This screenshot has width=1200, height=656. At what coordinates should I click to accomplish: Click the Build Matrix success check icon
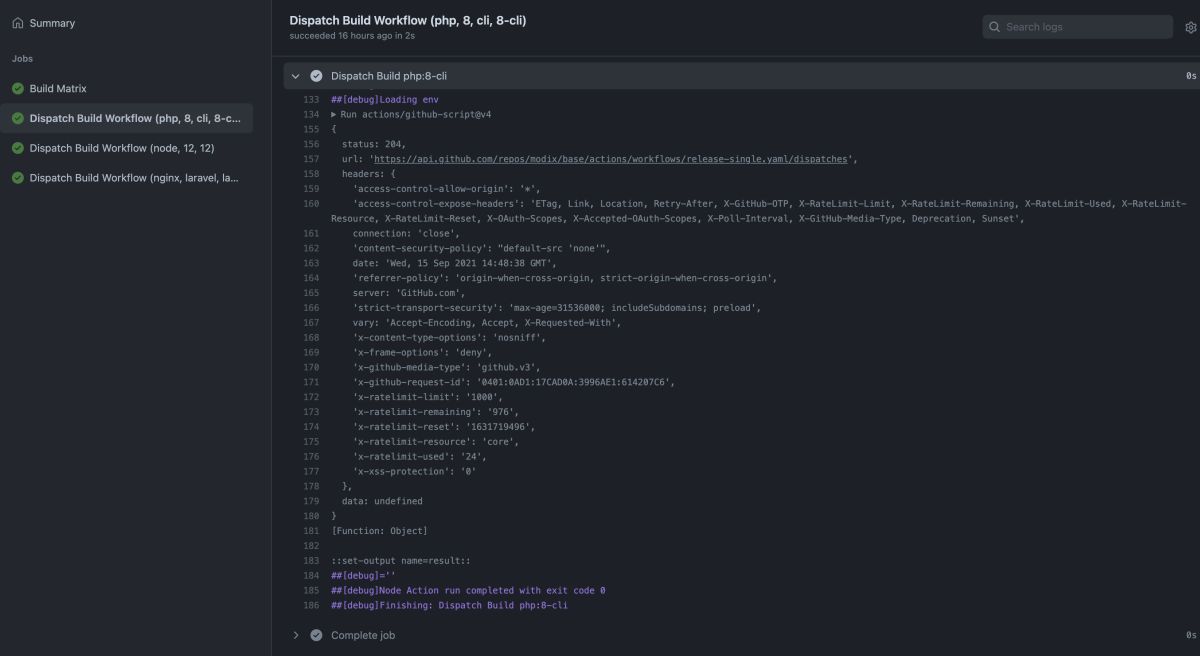coord(18,89)
